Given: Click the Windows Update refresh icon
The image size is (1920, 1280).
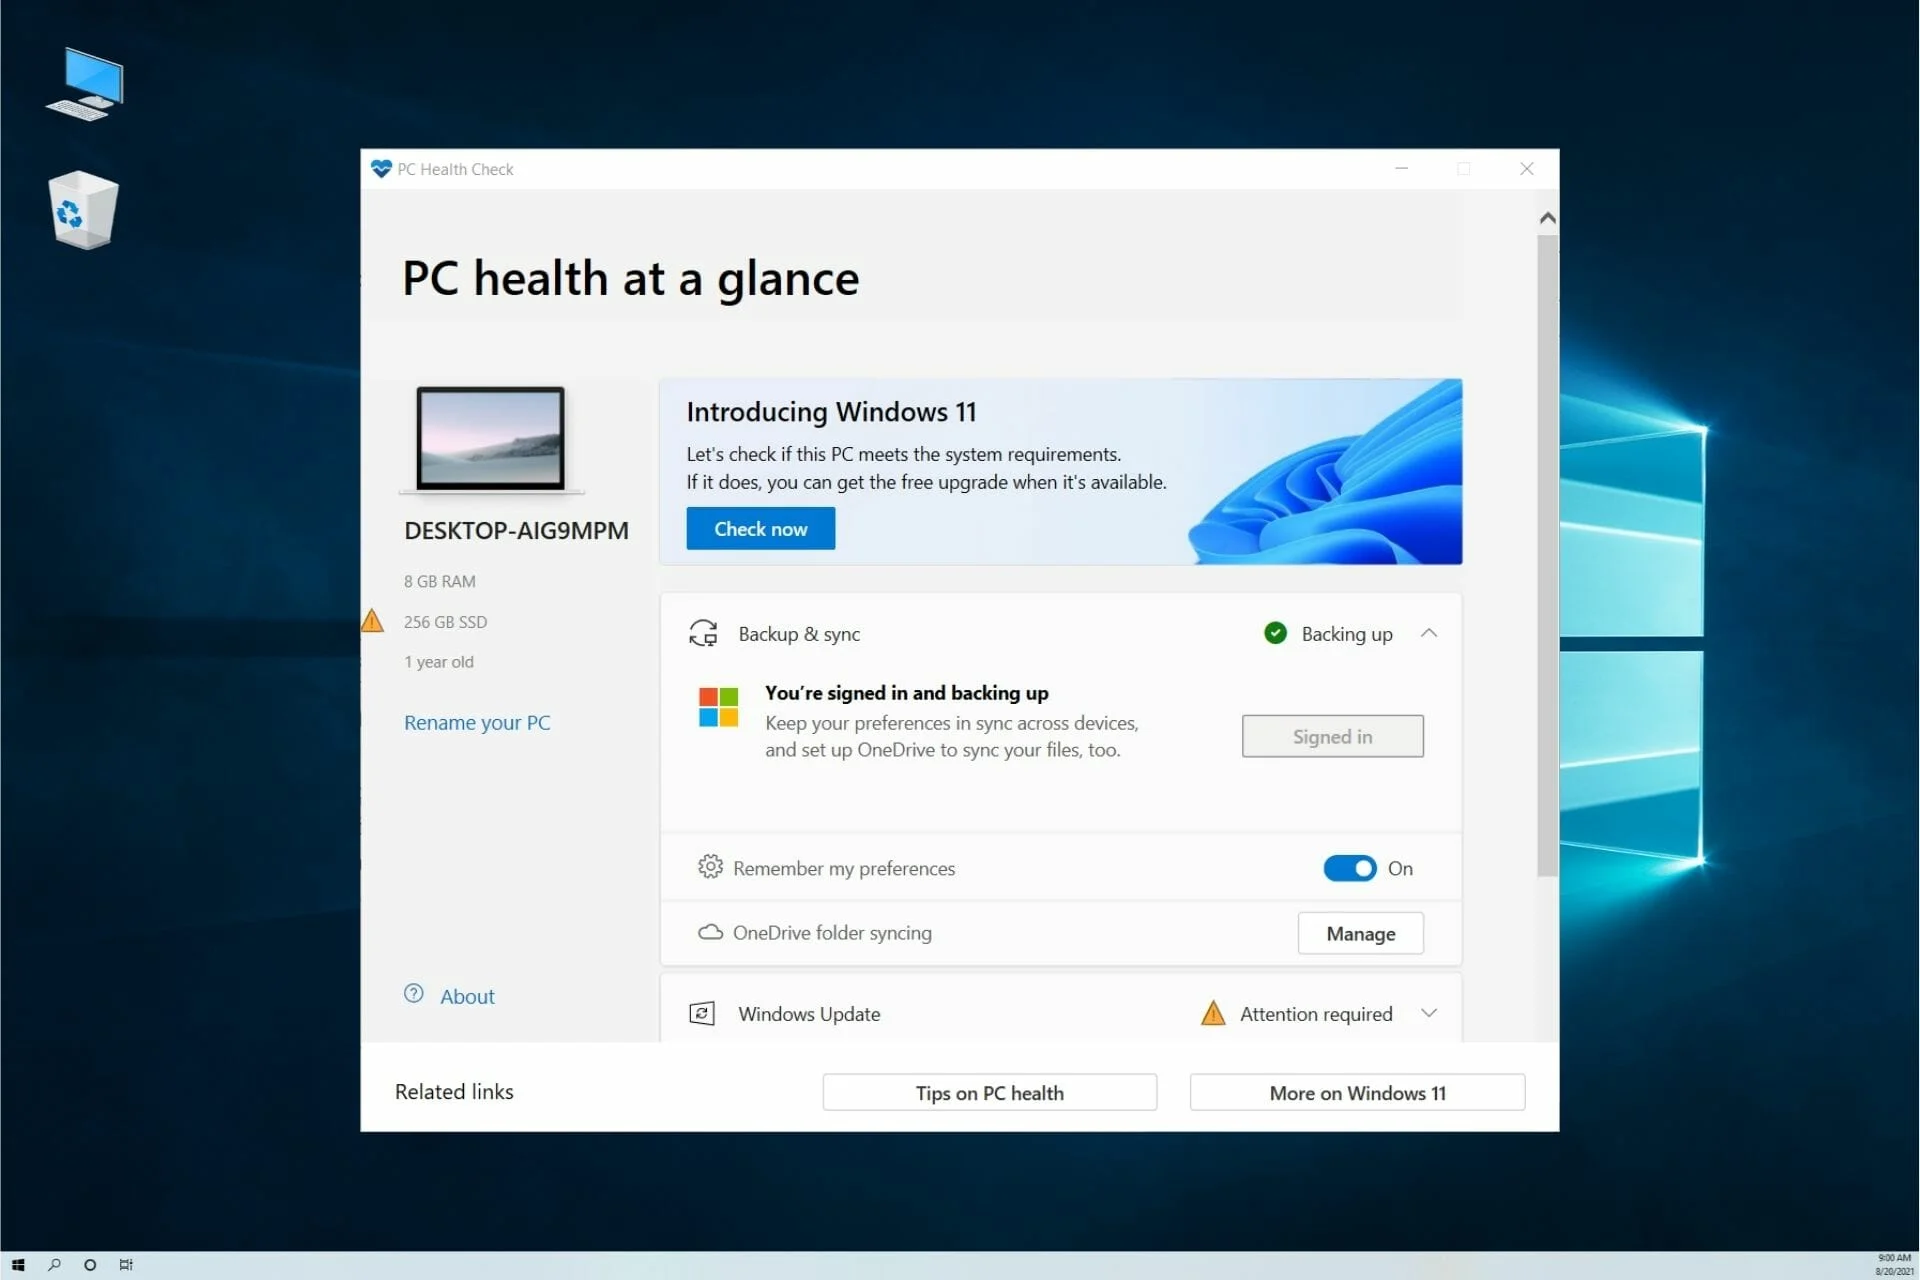Looking at the screenshot, I should (701, 1013).
